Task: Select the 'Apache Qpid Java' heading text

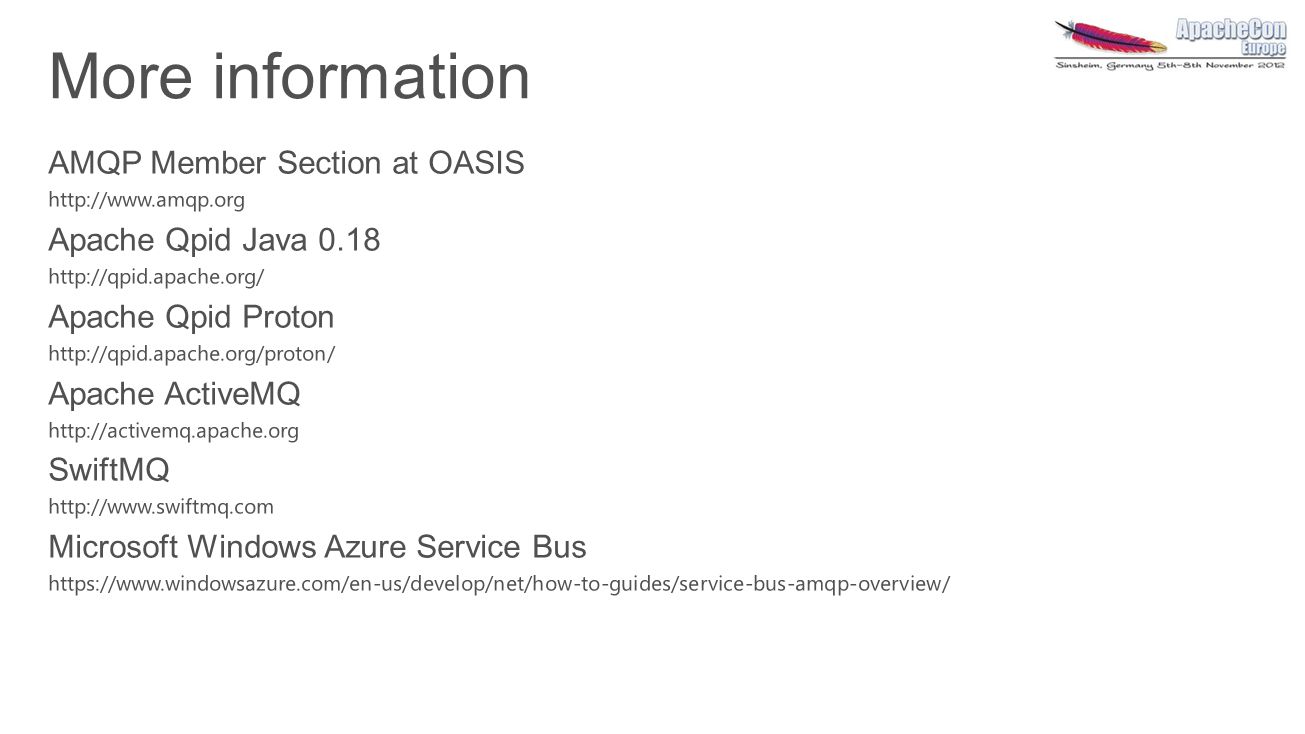Action: (178, 241)
